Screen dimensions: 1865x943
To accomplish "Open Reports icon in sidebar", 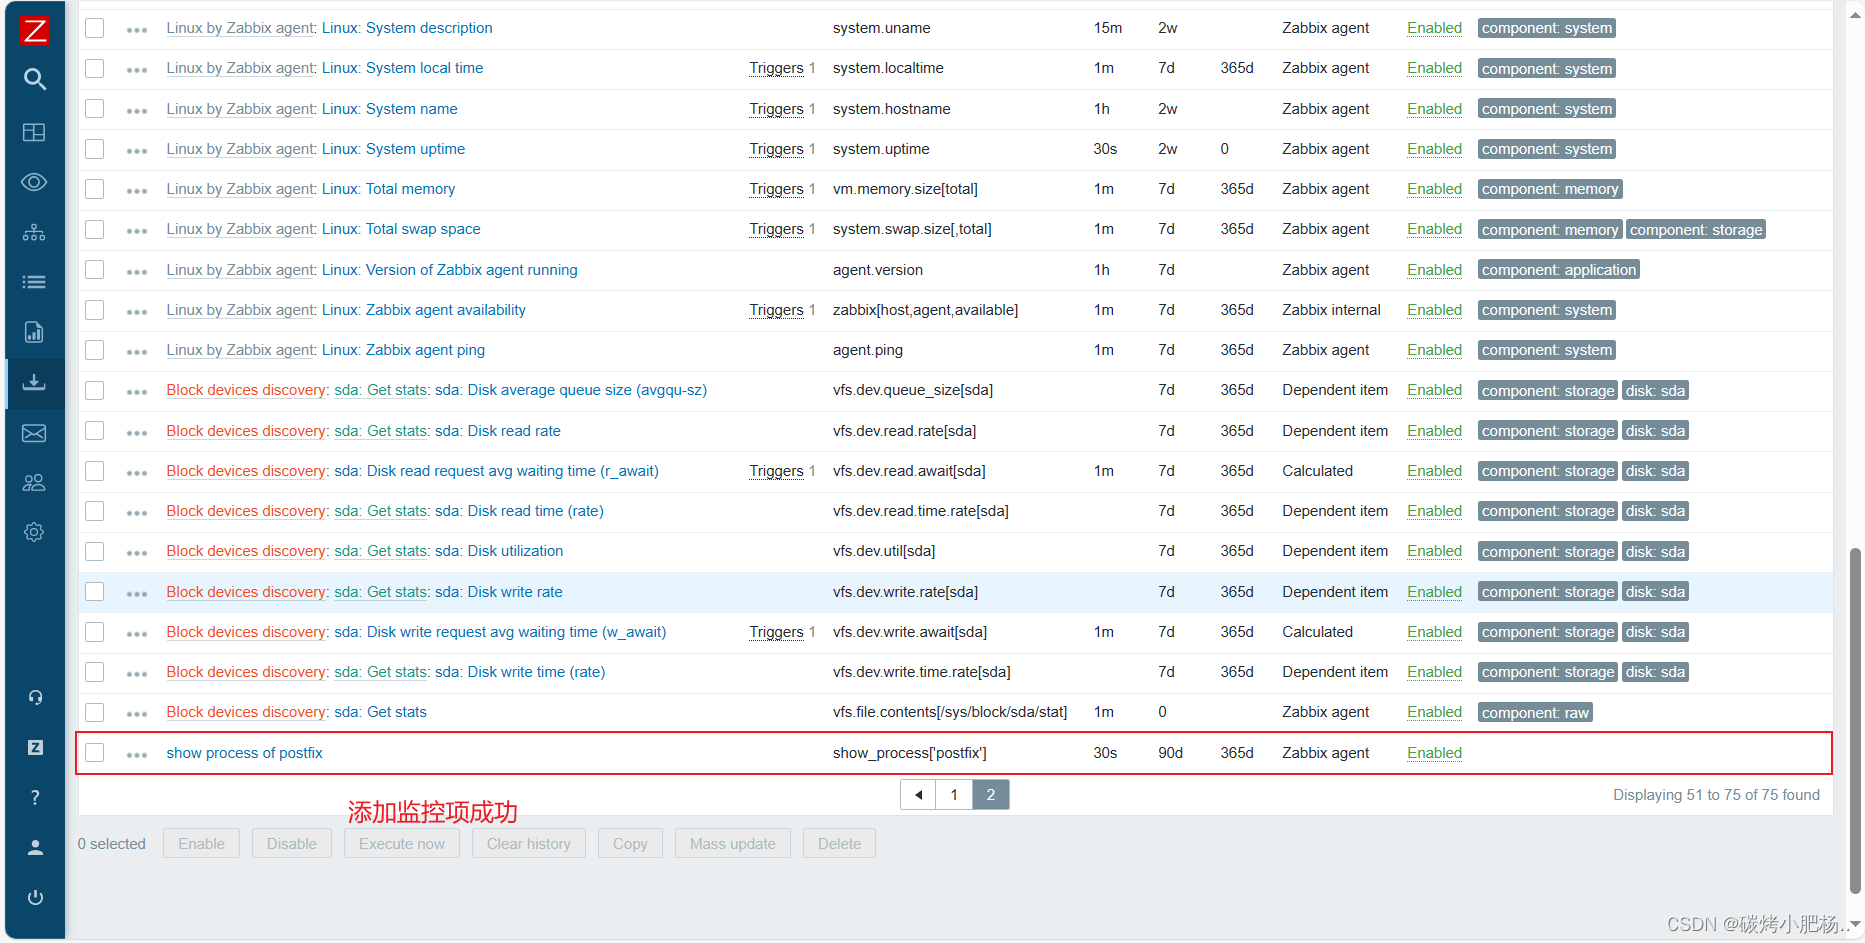I will coord(35,332).
